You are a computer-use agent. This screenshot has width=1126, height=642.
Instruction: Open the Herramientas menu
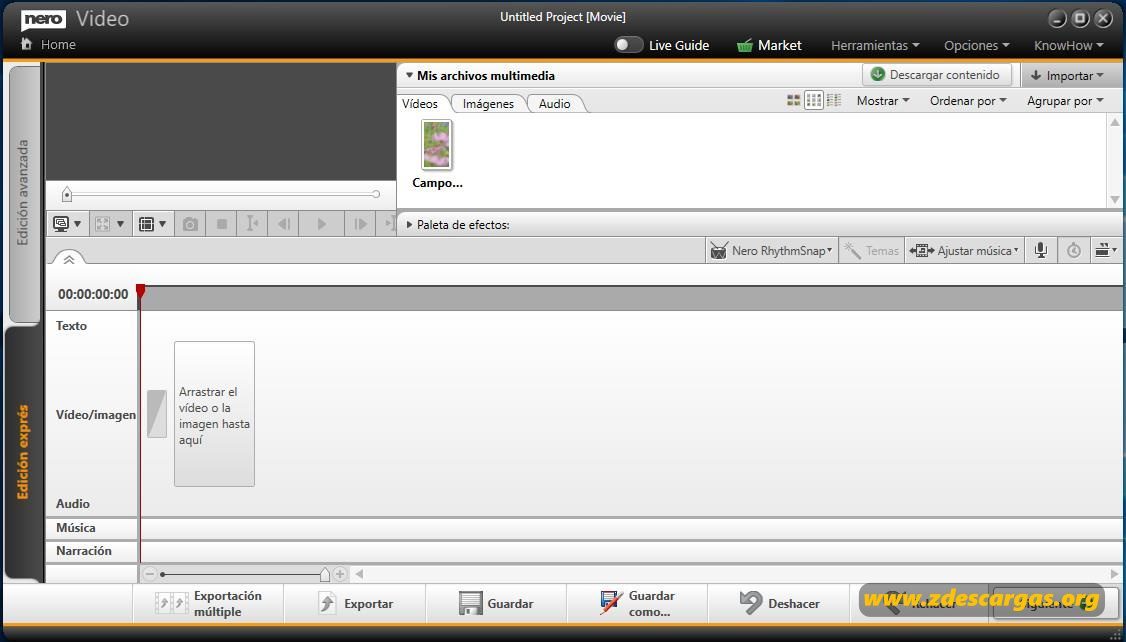(875, 45)
